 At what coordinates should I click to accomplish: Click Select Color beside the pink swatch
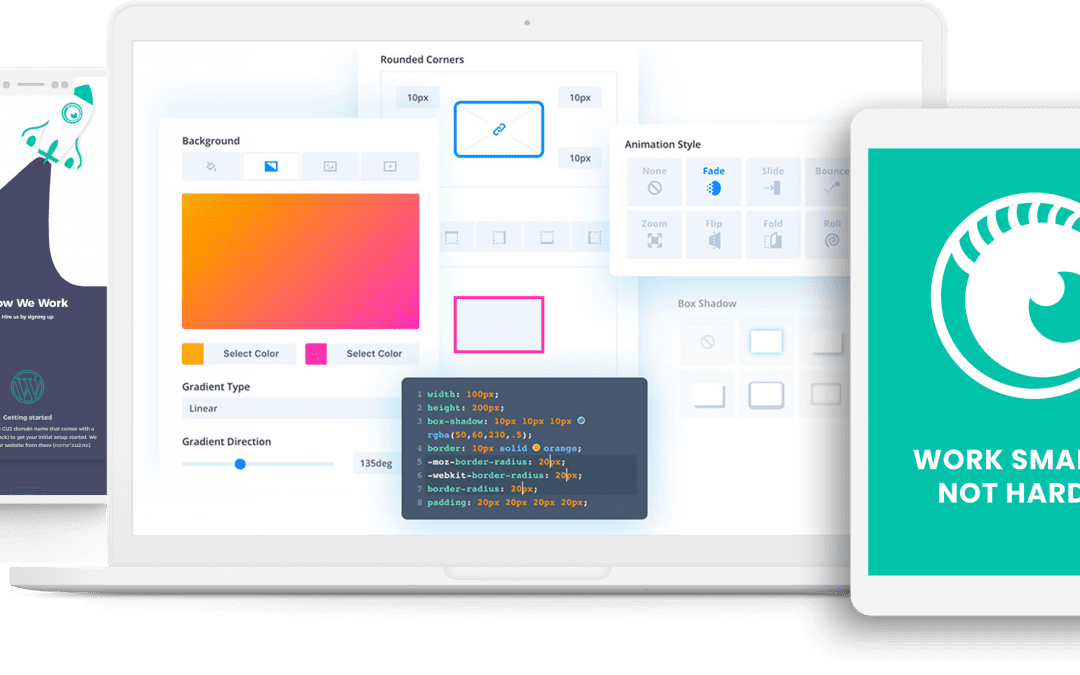coord(374,353)
